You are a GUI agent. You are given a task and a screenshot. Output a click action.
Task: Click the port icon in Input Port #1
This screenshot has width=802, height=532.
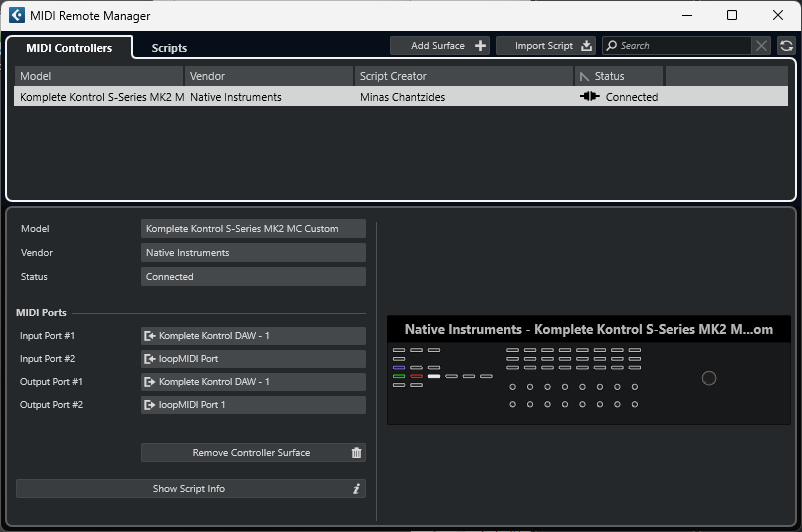(150, 336)
